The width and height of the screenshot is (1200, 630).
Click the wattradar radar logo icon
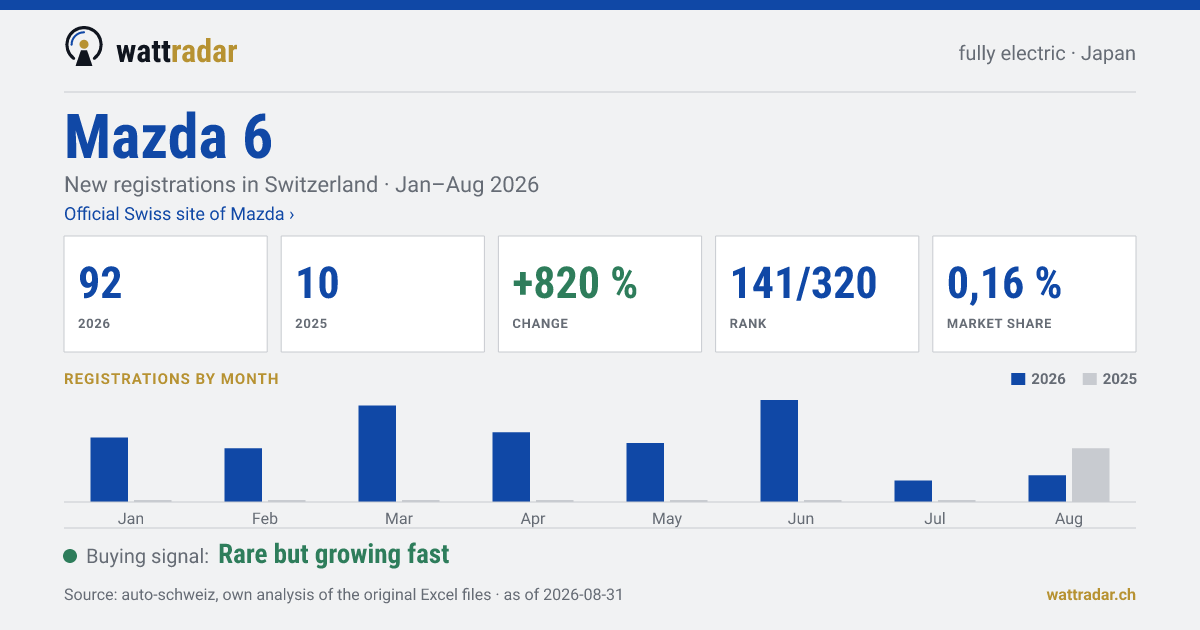(84, 47)
